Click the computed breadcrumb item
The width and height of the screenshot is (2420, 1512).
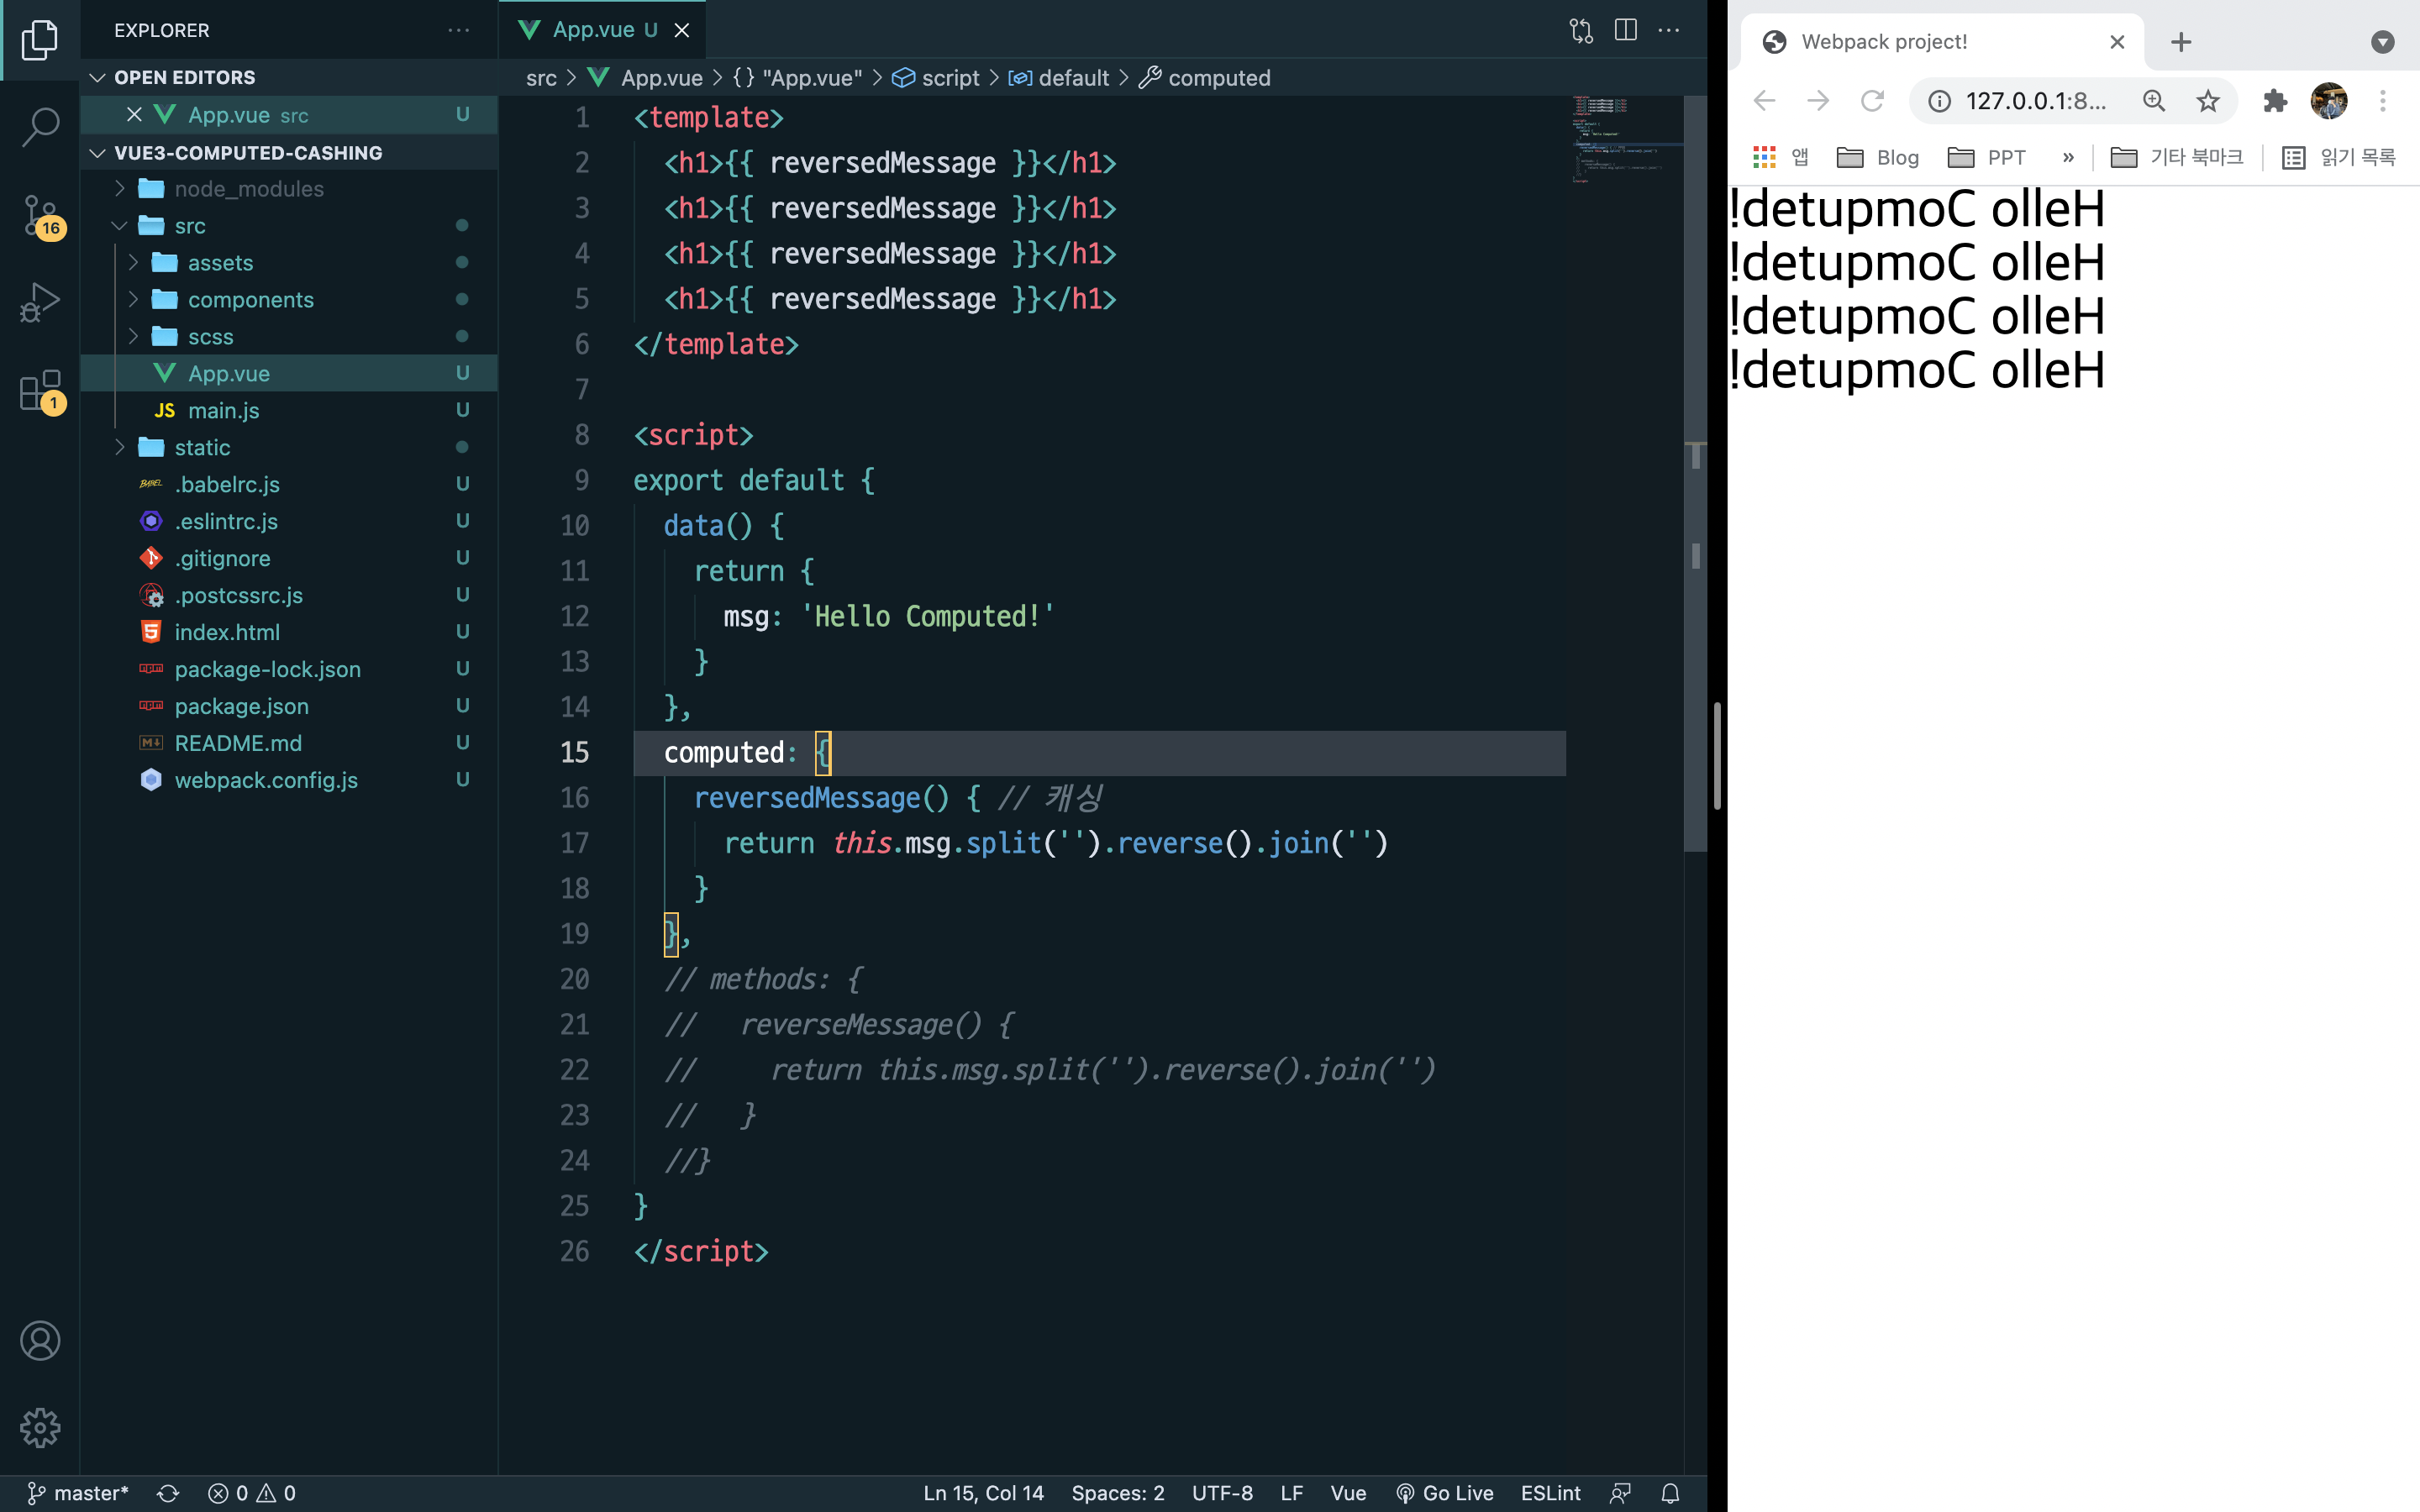click(x=1205, y=77)
